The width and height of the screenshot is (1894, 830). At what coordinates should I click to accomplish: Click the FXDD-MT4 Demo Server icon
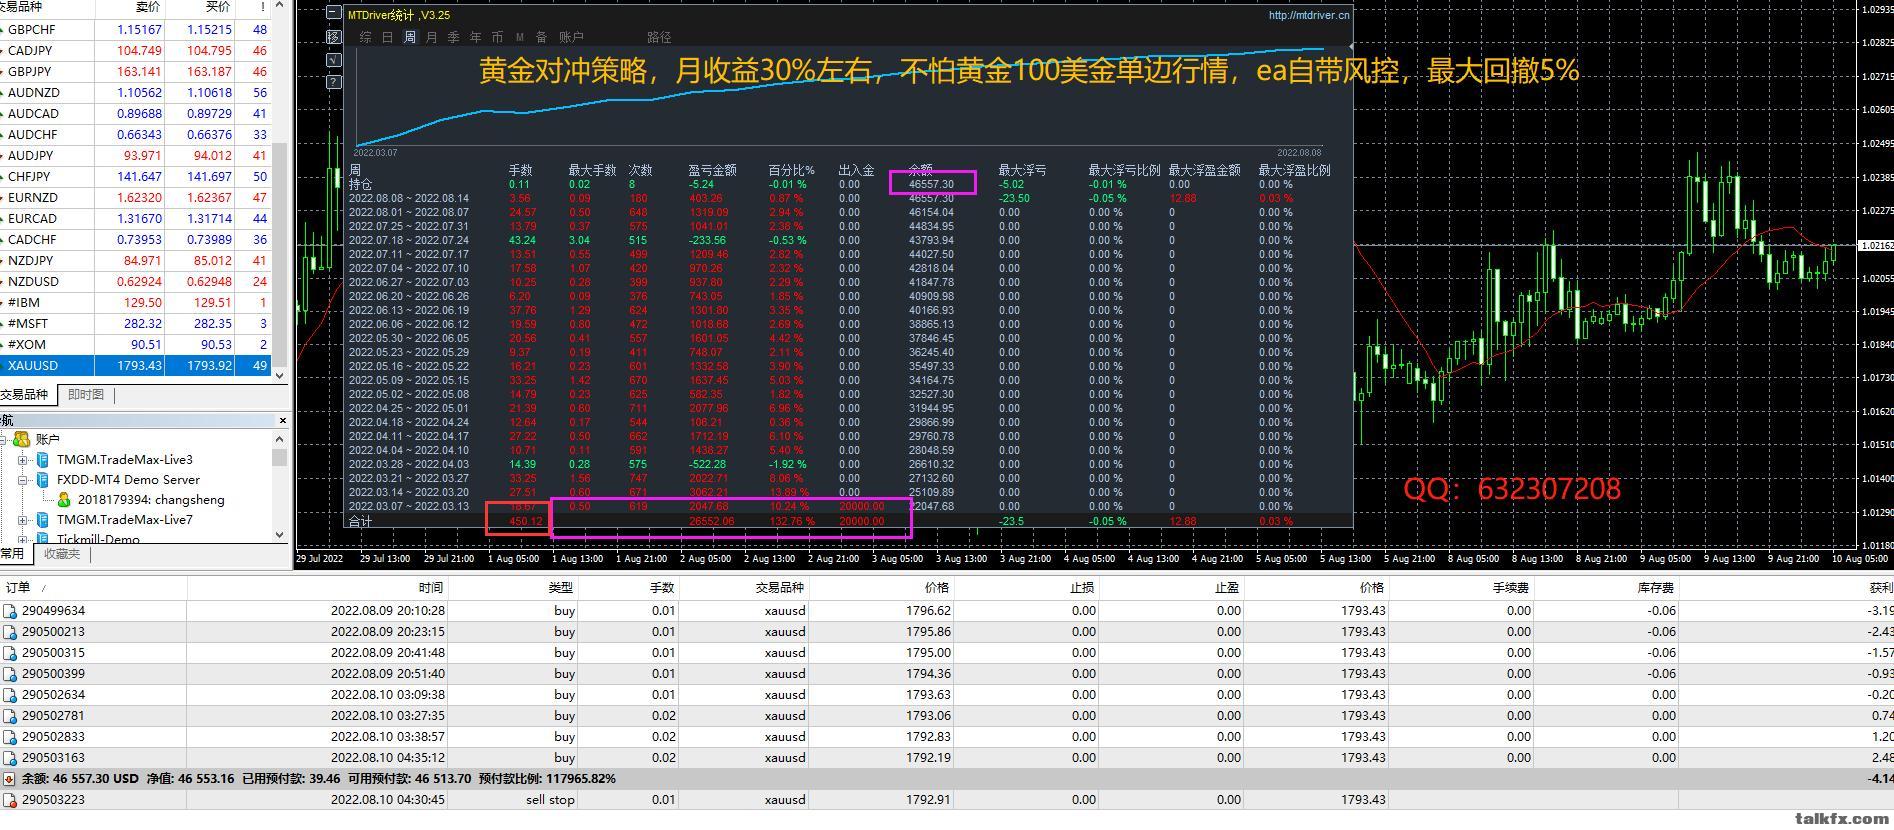[43, 480]
